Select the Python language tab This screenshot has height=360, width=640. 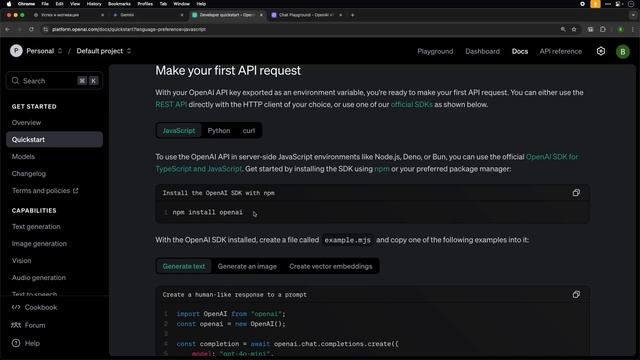[x=219, y=131]
